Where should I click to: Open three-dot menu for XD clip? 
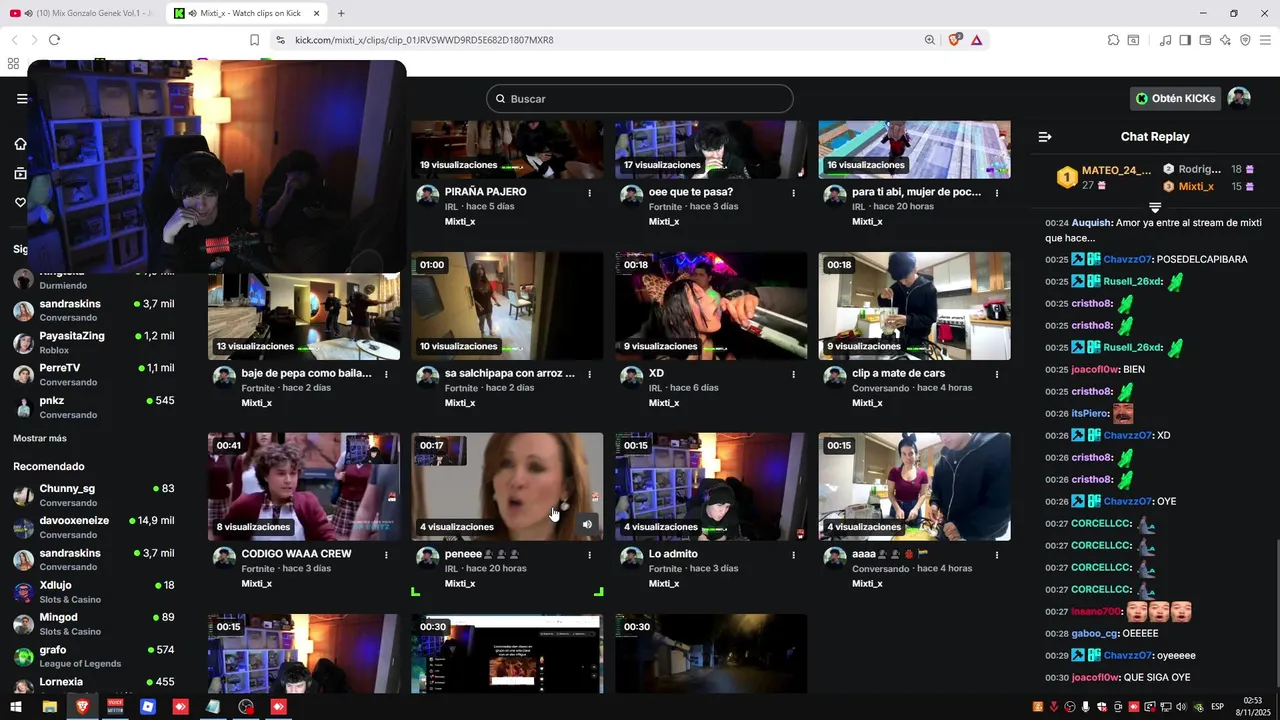tap(794, 375)
